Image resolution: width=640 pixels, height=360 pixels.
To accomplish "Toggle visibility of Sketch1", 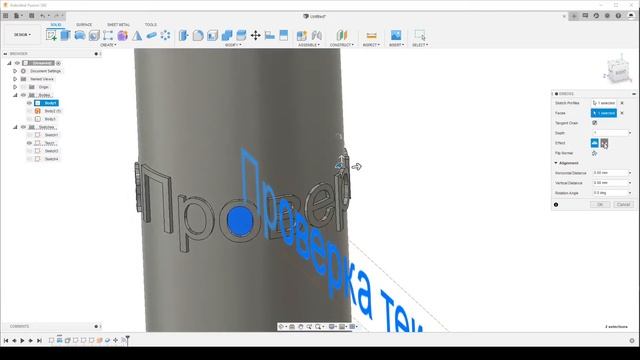I will click(x=29, y=135).
